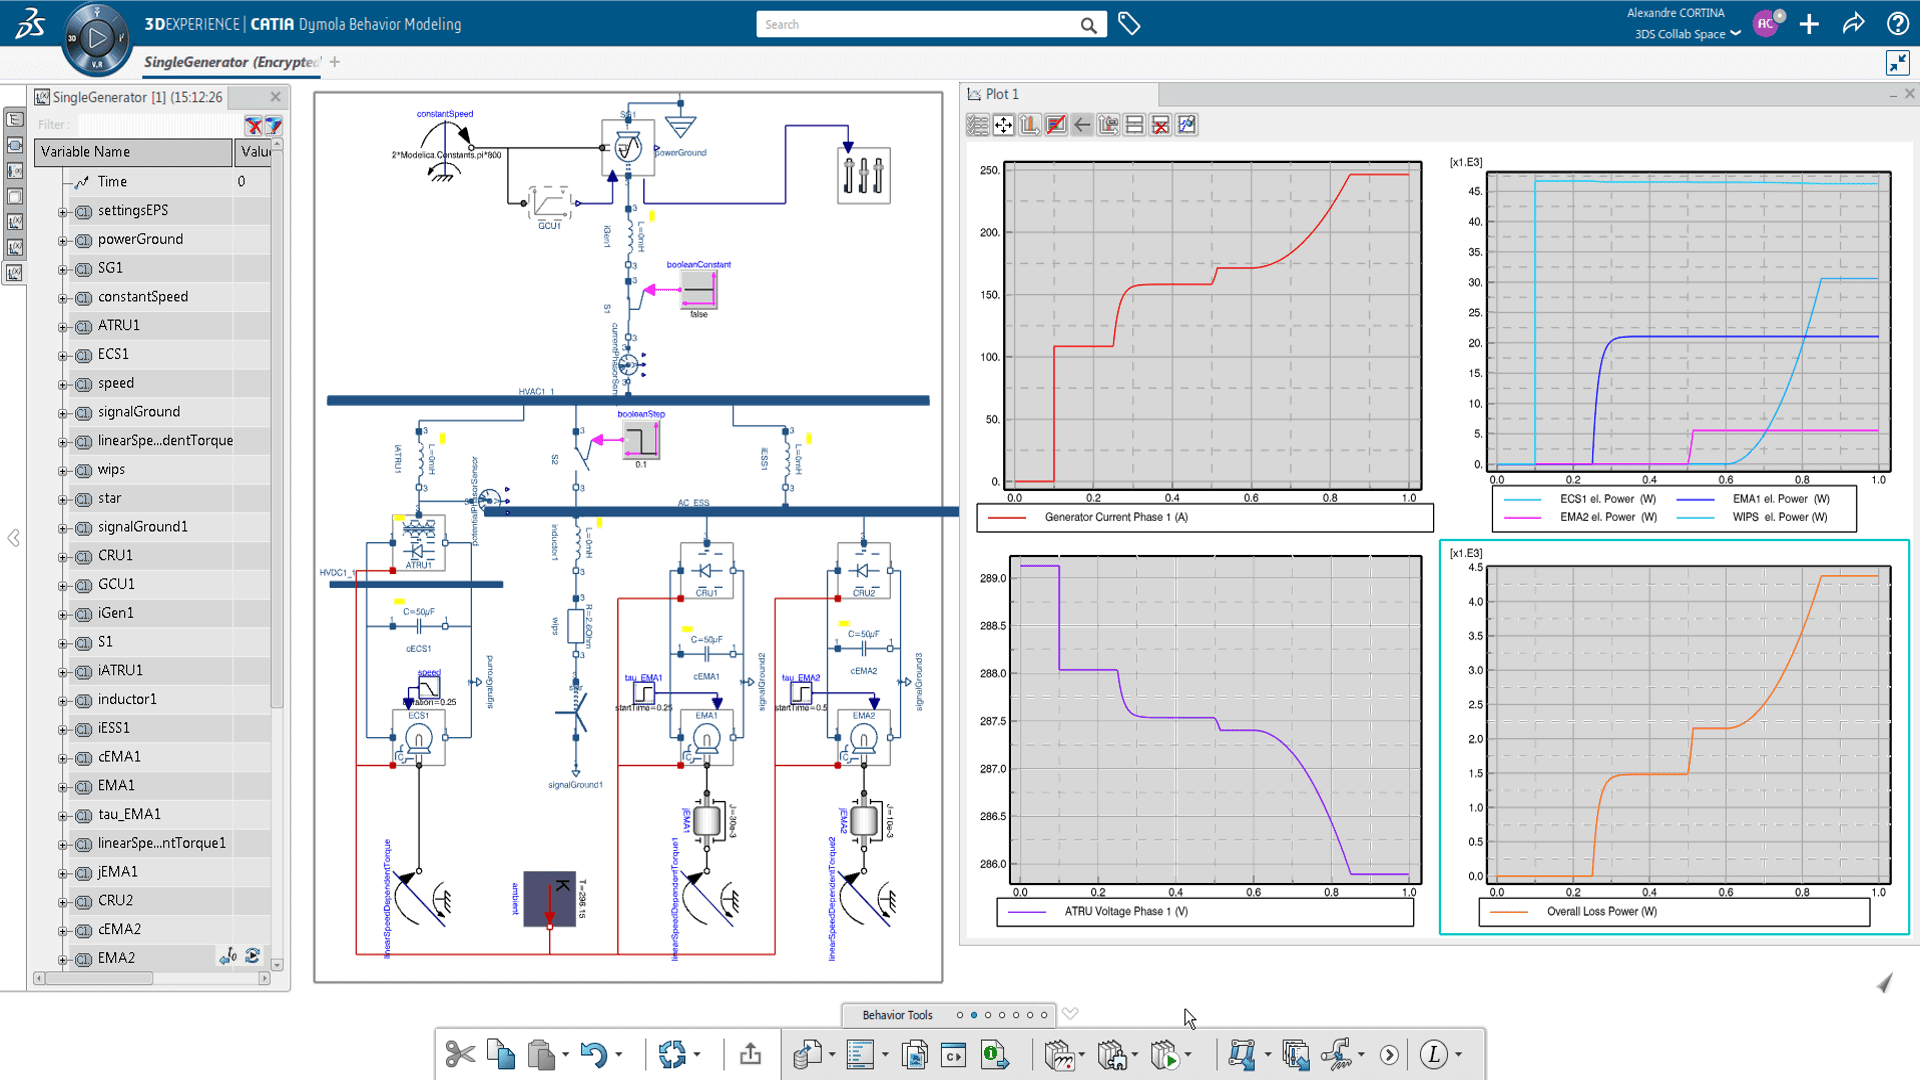Expand the ATRU1 variable node

pos(62,326)
